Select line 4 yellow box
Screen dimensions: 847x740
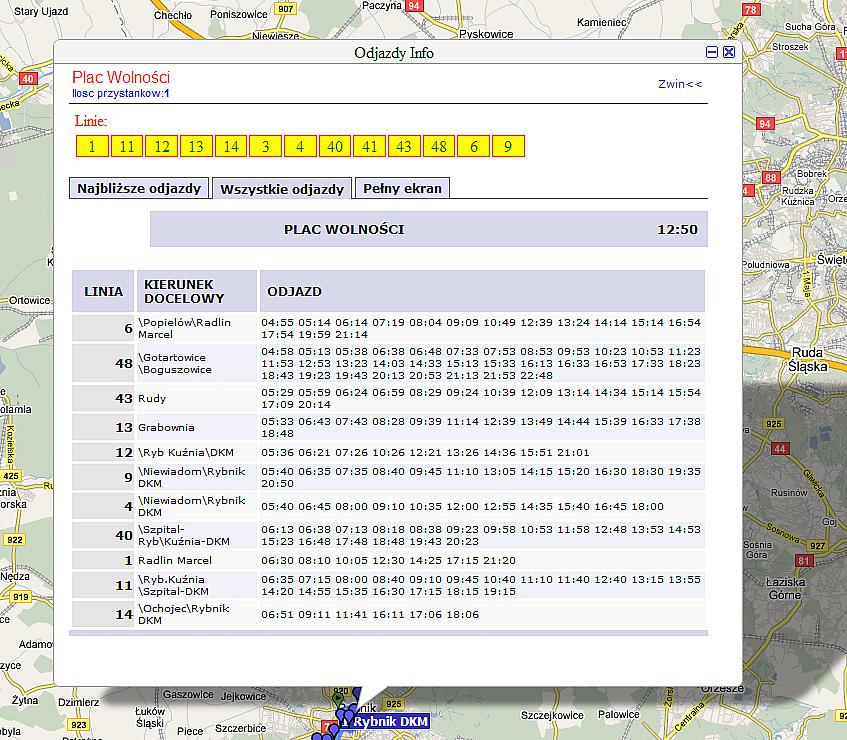coord(300,146)
